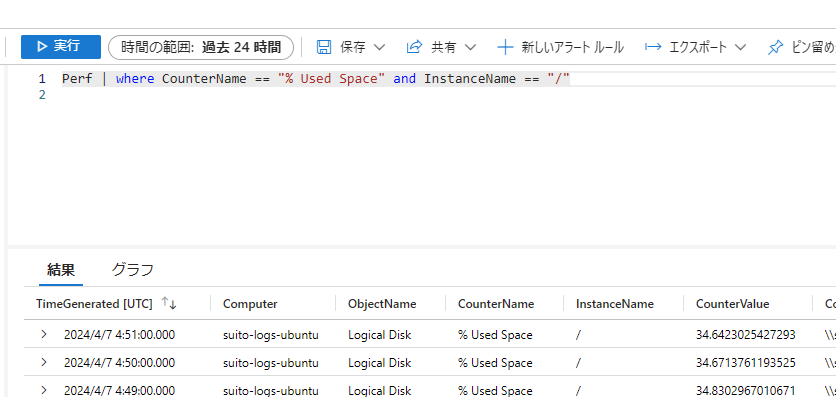
Task: Sort by TimeGenerated [UTC] sort arrows icon
Action: 168,303
